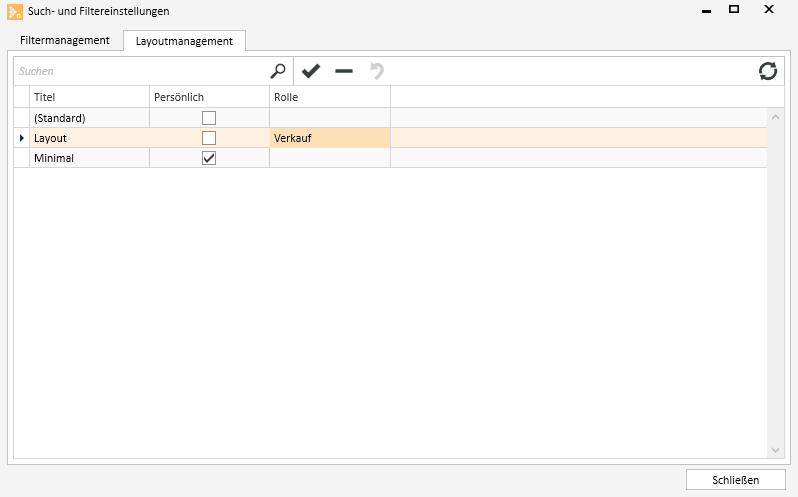Select the Layoutmanagement tab
Screen dimensions: 798x497
coord(184,41)
